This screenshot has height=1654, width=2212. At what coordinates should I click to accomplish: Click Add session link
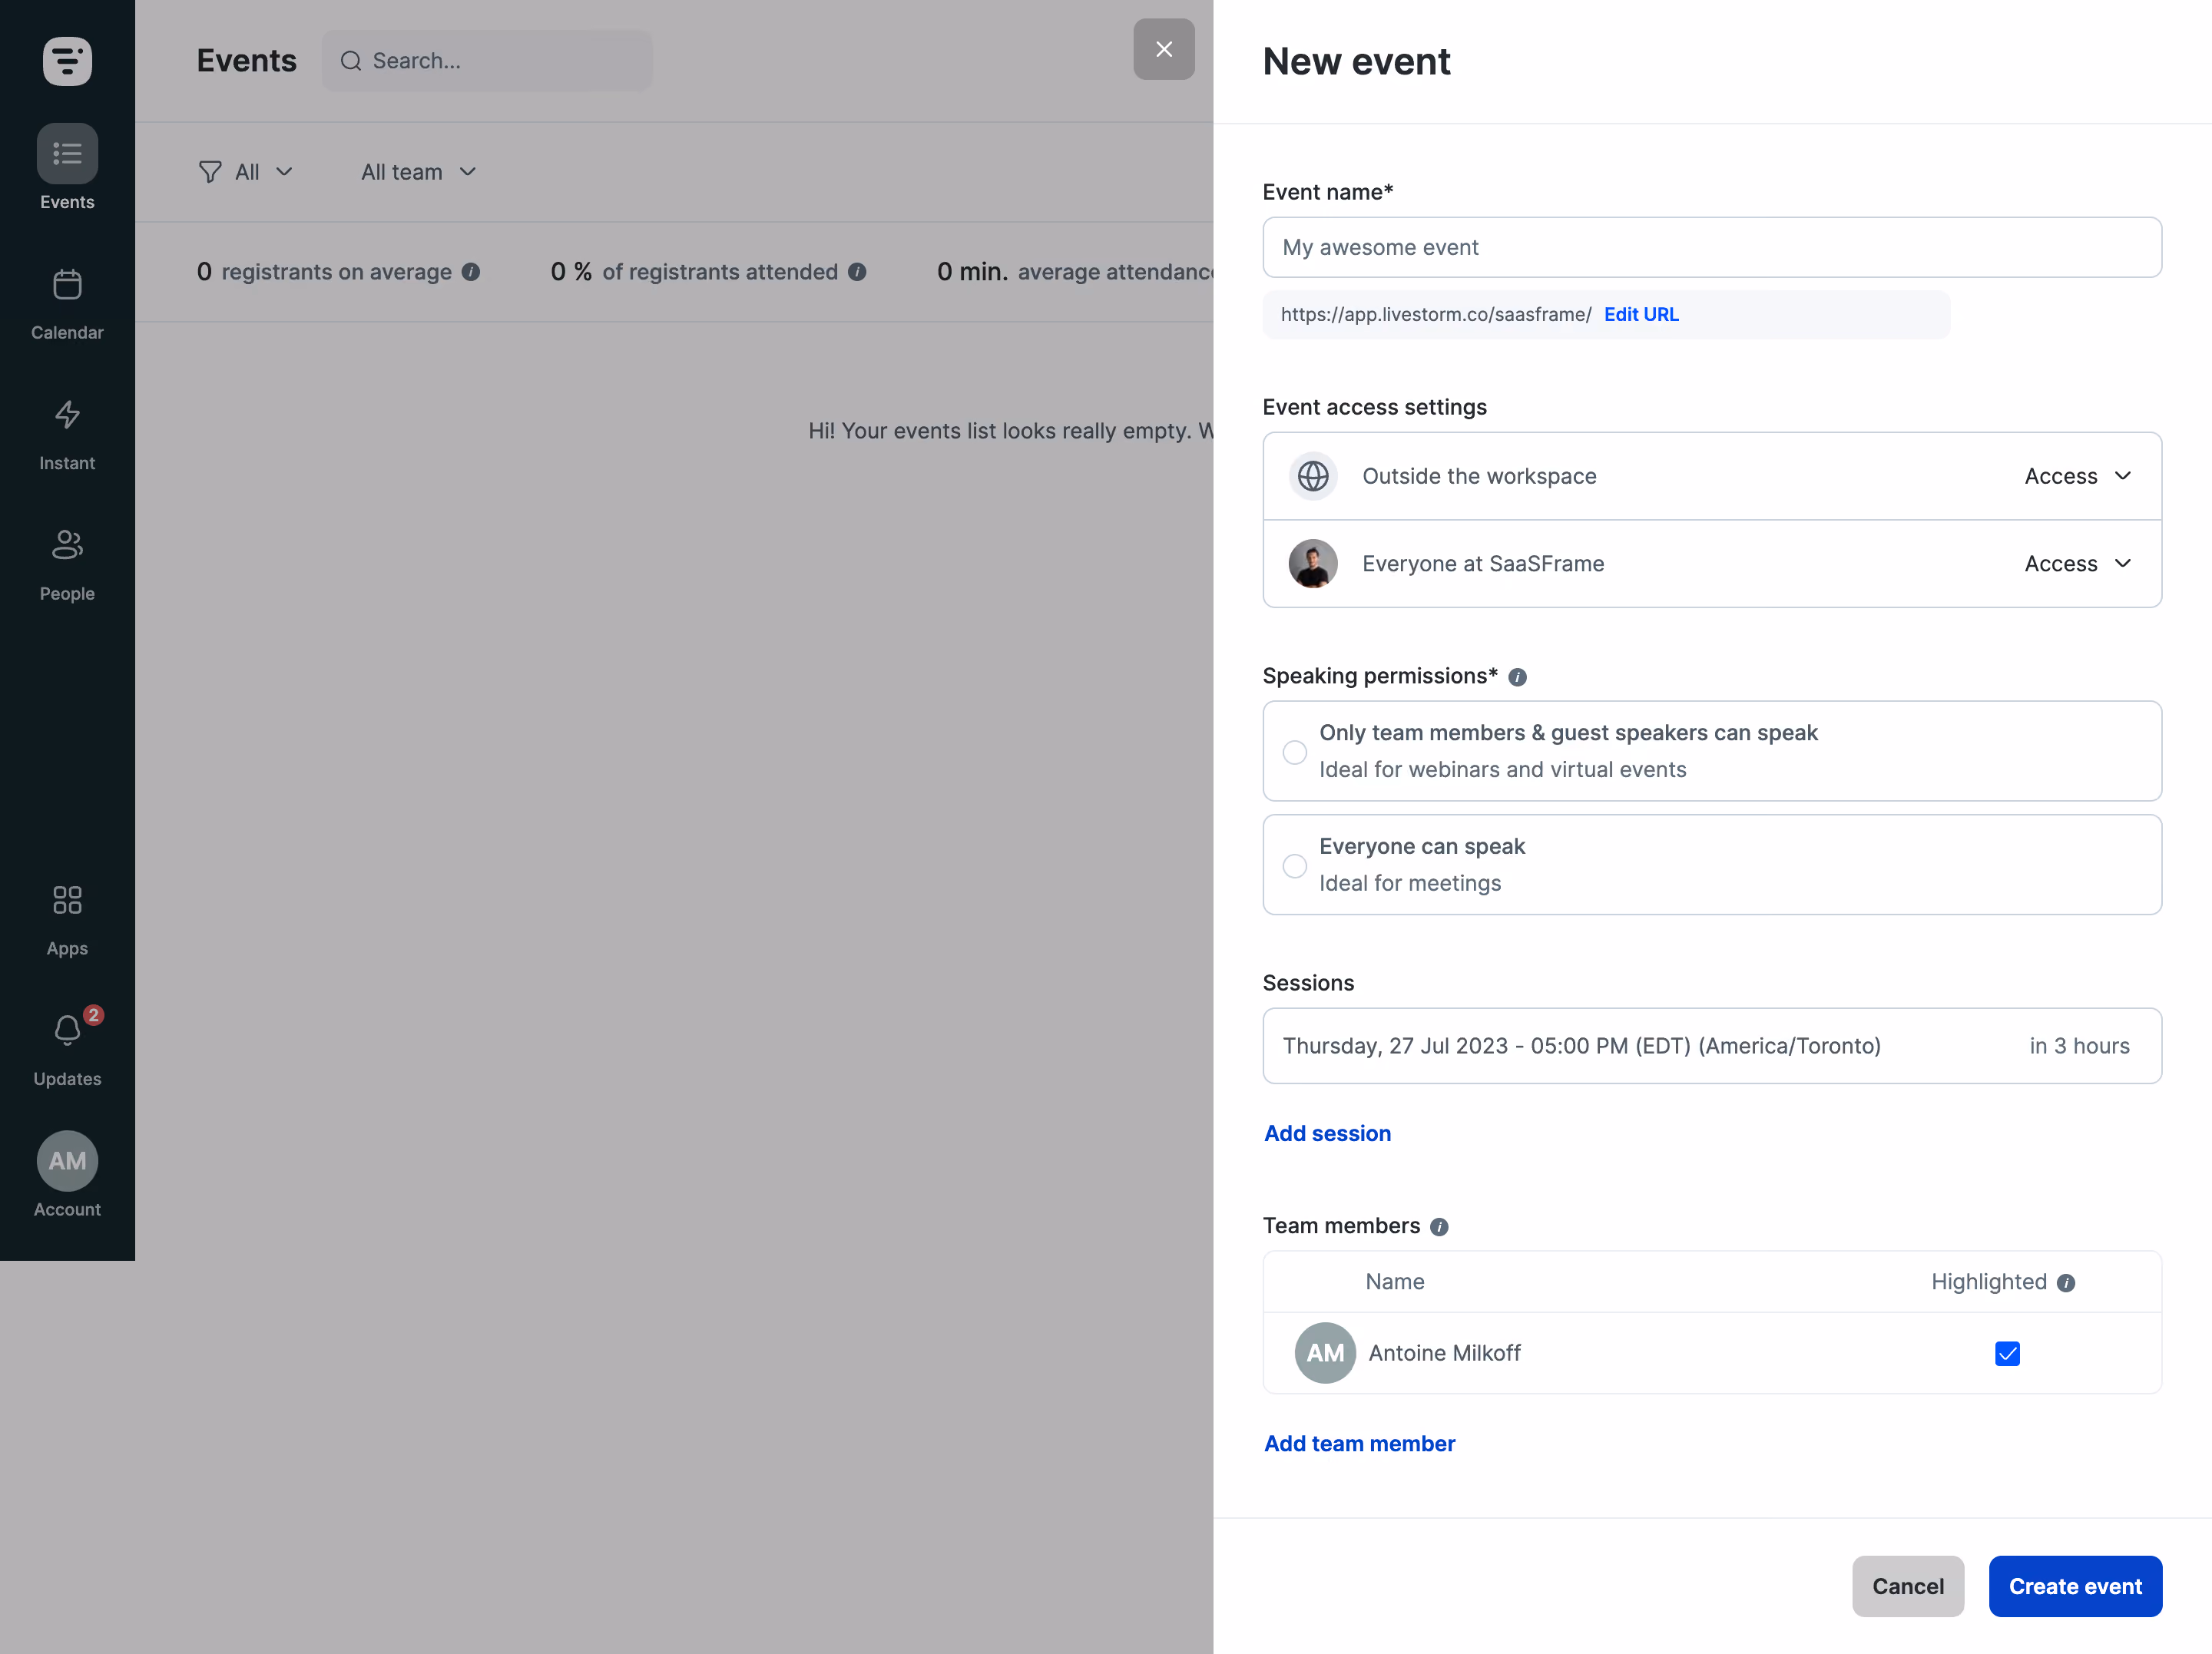pos(1327,1134)
